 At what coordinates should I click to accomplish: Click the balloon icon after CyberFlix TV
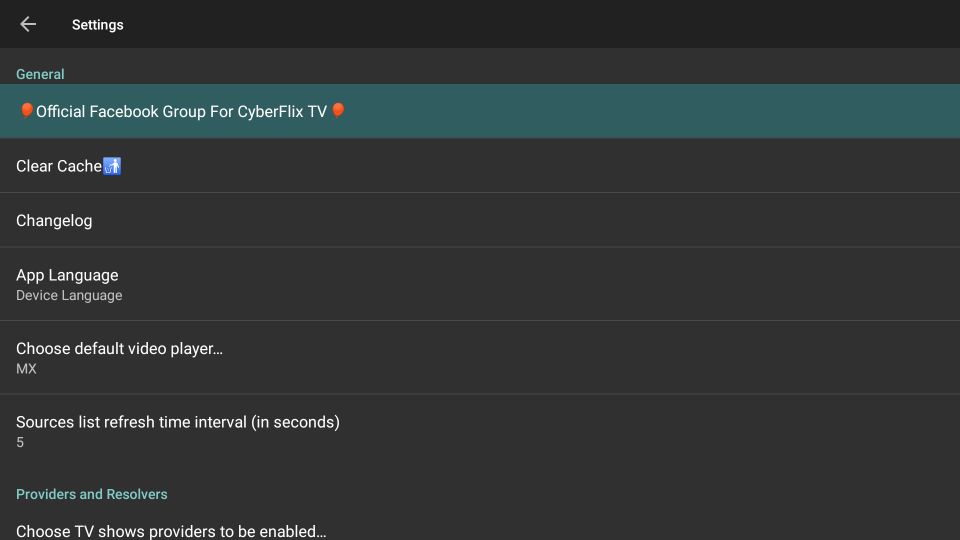pos(338,110)
